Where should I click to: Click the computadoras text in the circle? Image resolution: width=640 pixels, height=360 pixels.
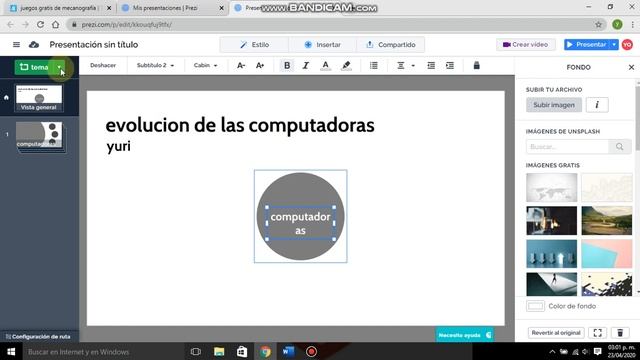pyautogui.click(x=300, y=223)
